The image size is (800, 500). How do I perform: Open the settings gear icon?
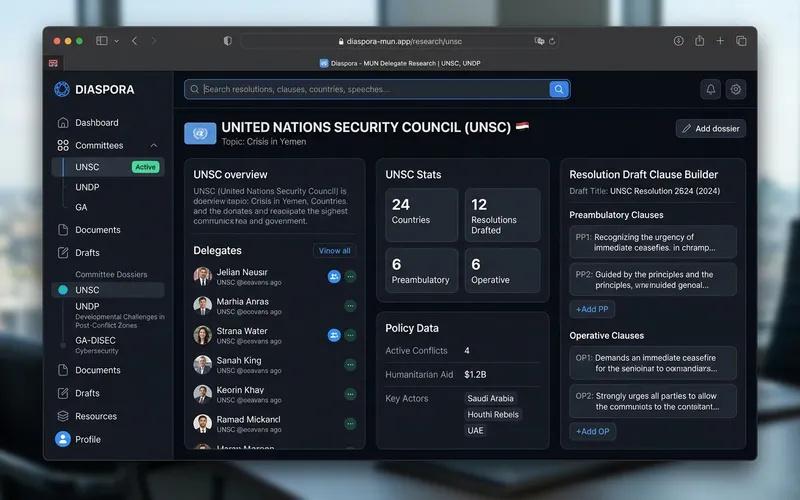tap(735, 89)
